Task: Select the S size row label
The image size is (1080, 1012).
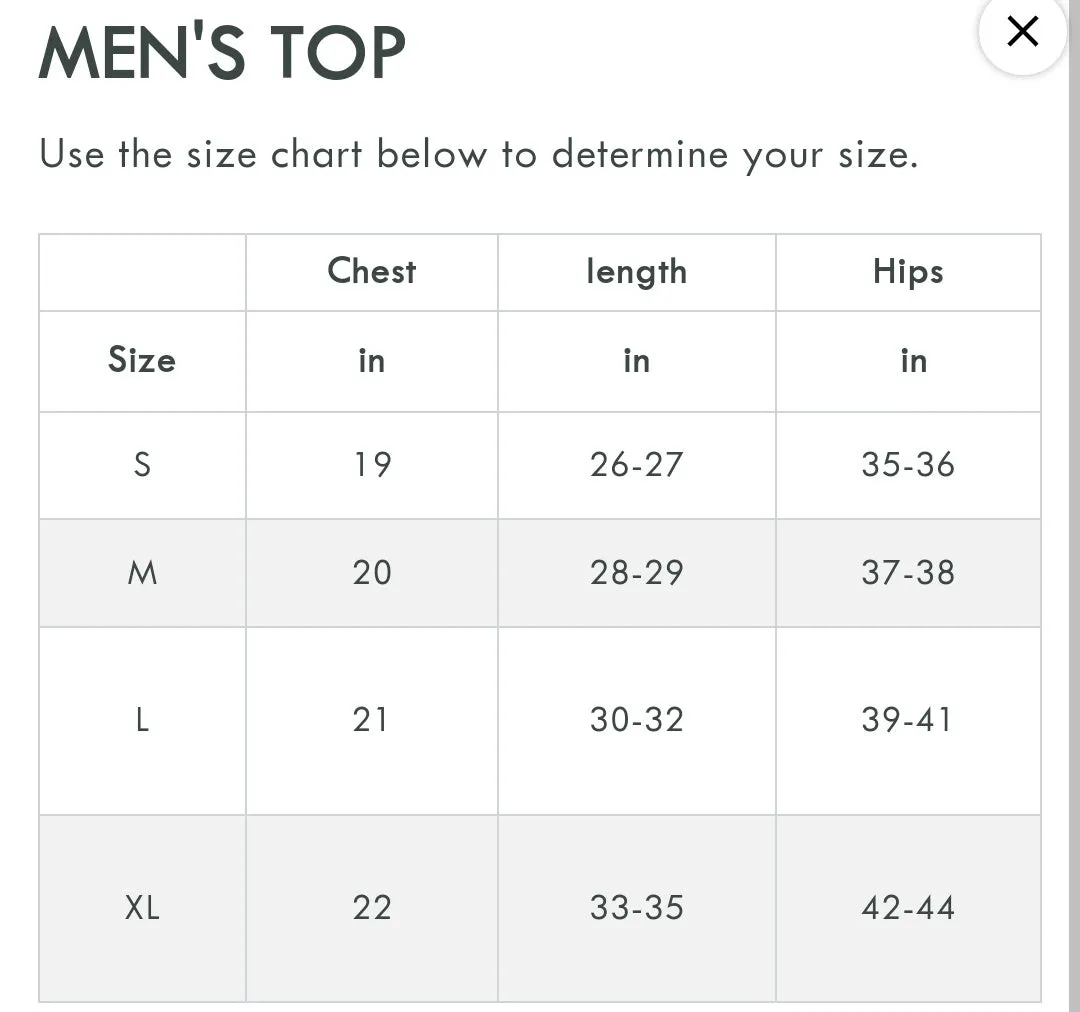Action: (142, 464)
